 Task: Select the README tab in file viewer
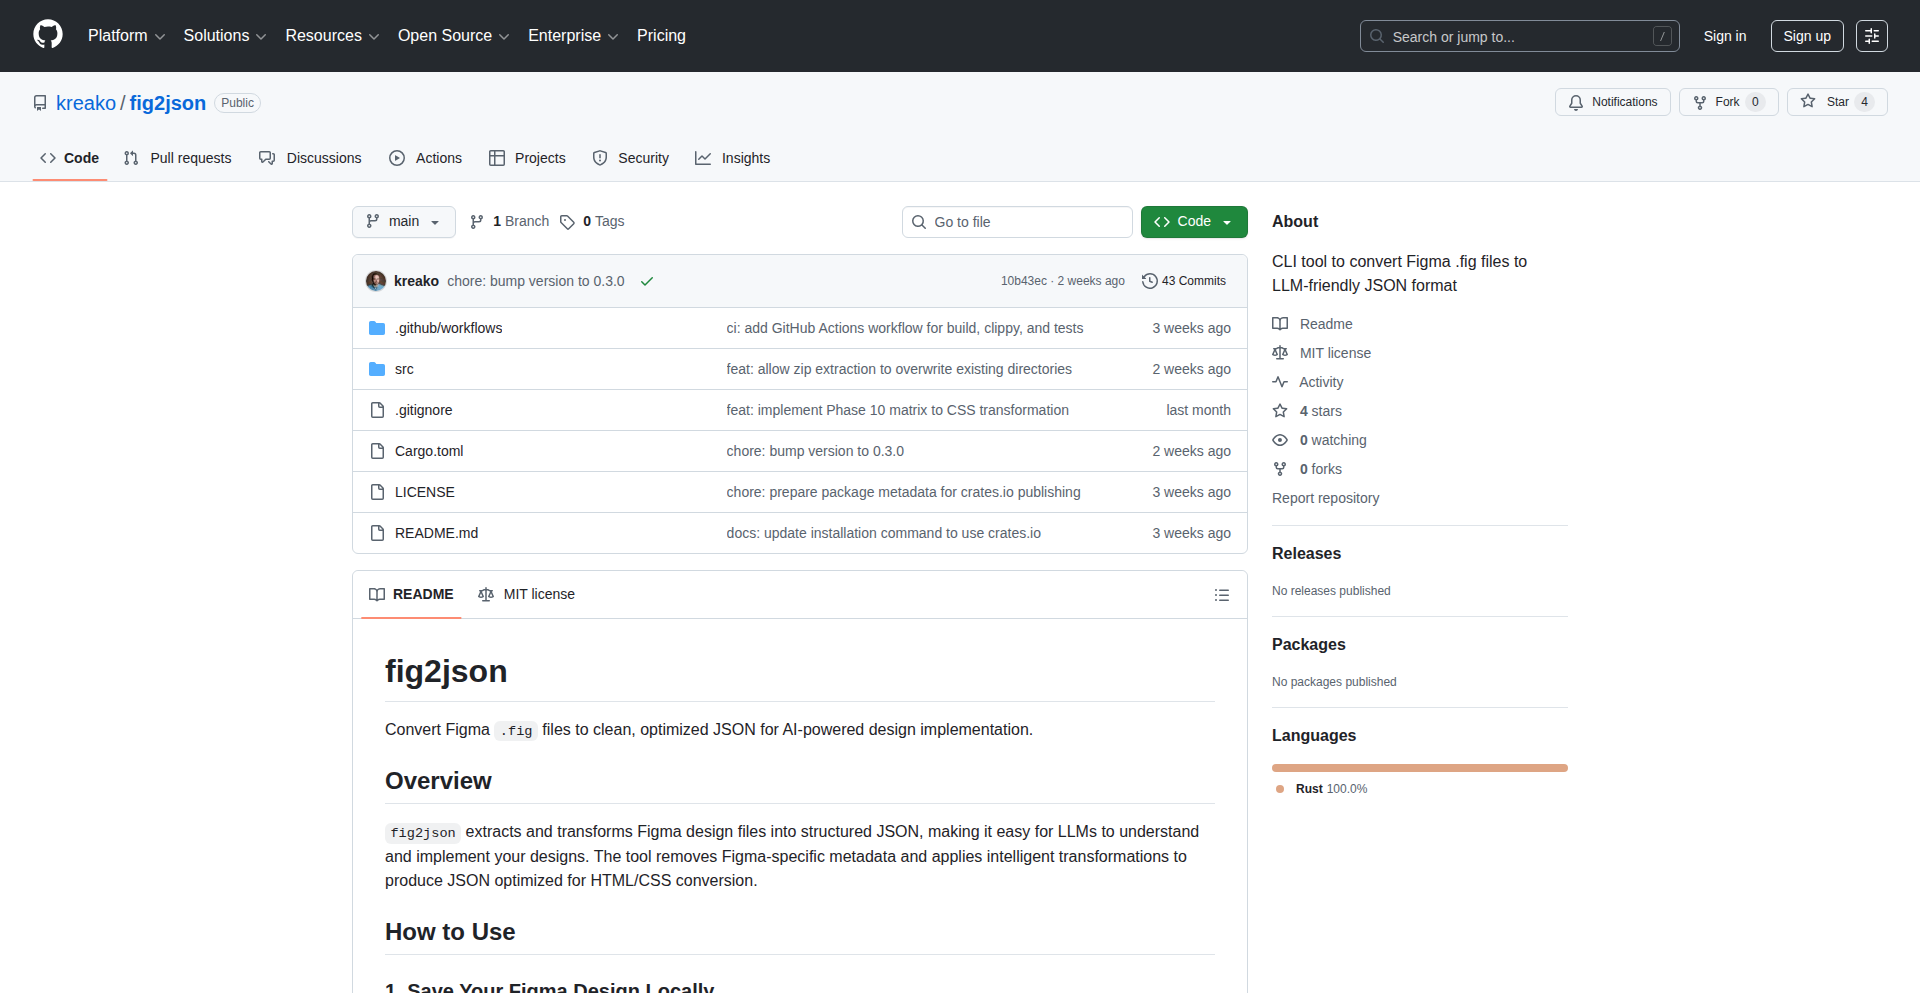point(411,594)
